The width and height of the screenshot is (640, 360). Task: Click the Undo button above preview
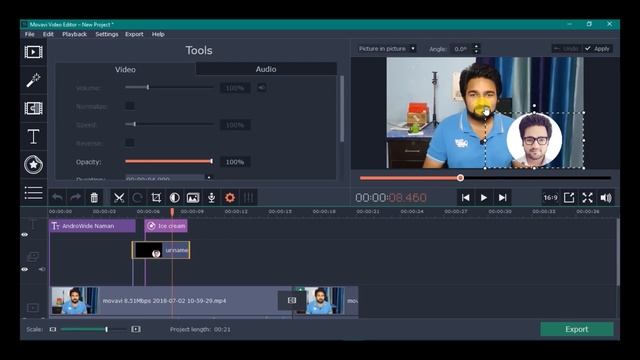point(567,49)
